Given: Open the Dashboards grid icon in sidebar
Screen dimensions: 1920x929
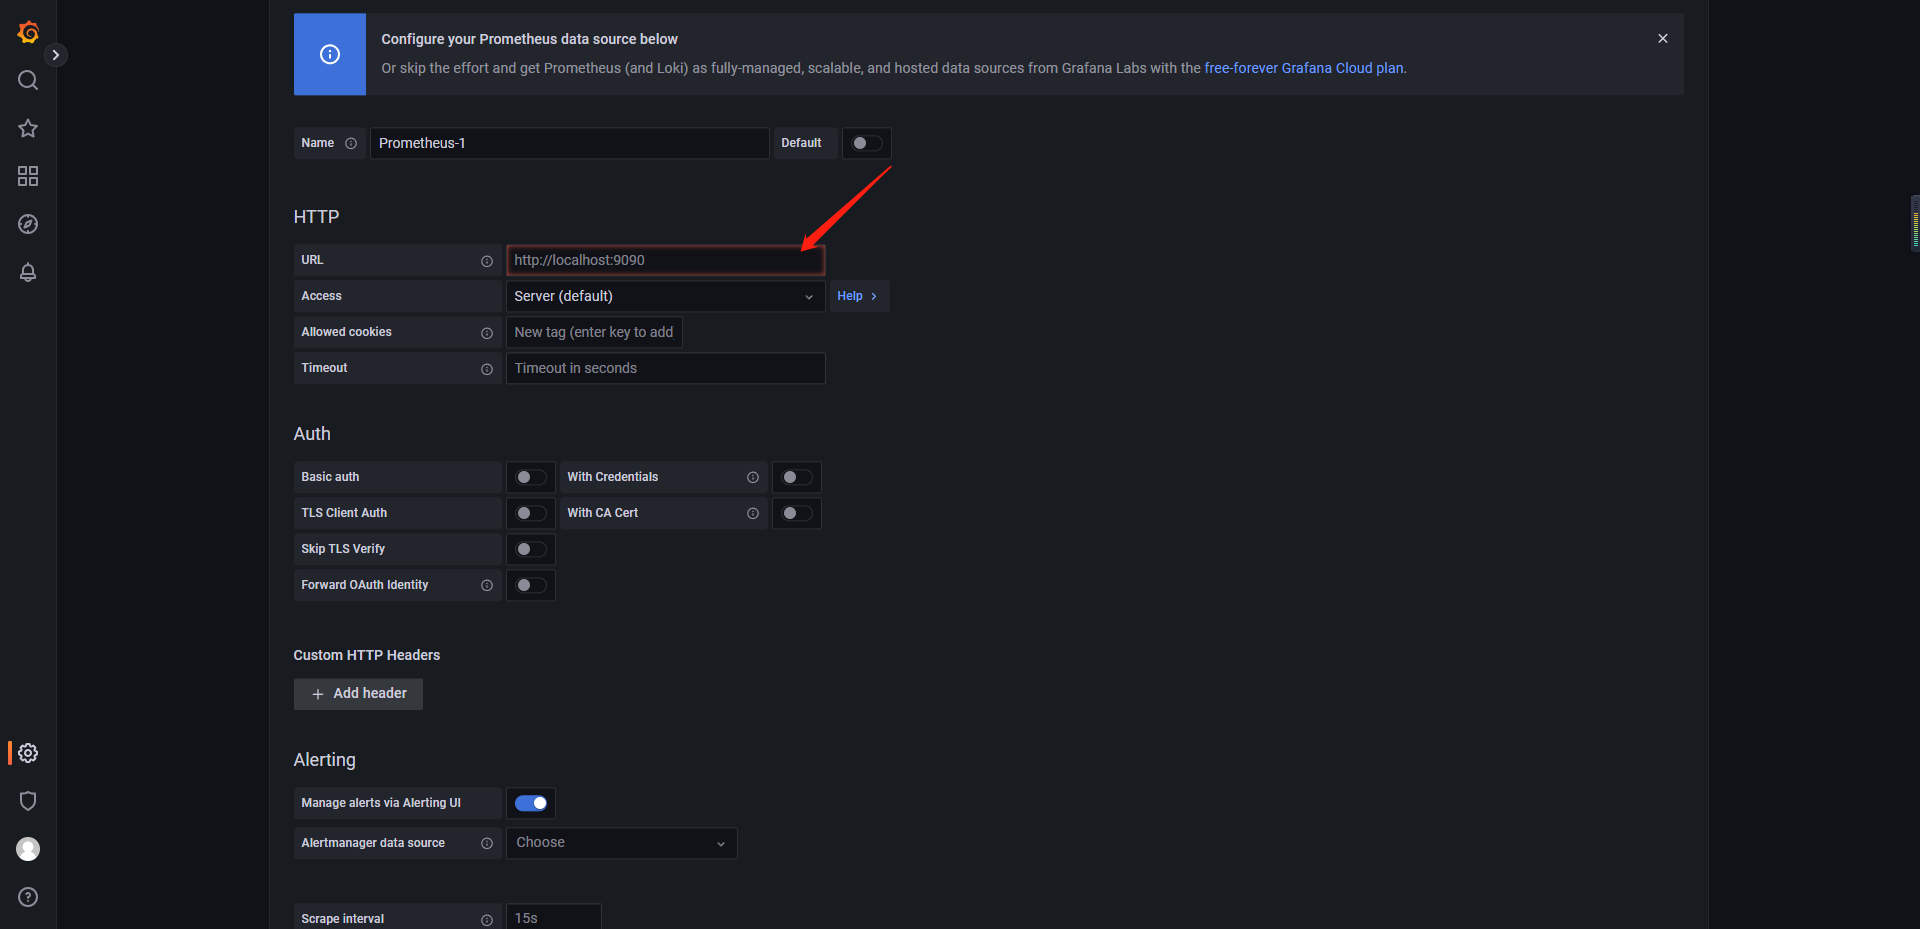Looking at the screenshot, I should click(27, 176).
